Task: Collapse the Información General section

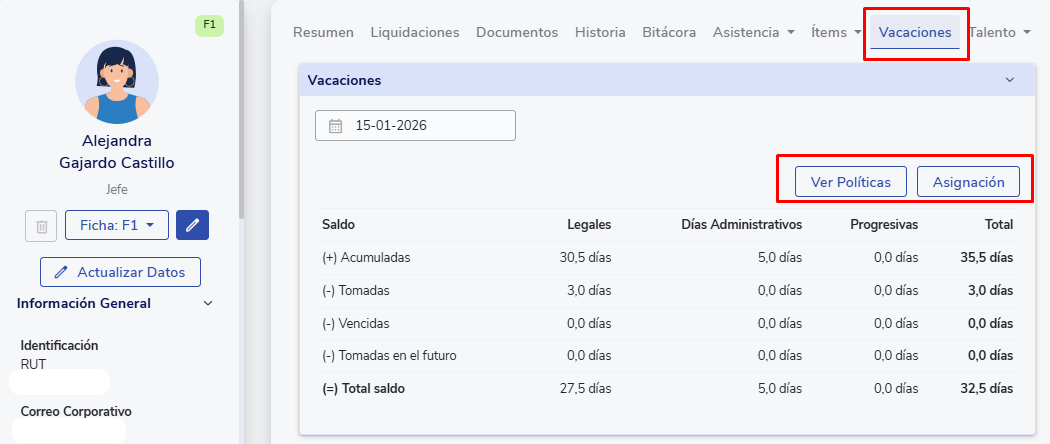Action: [208, 303]
